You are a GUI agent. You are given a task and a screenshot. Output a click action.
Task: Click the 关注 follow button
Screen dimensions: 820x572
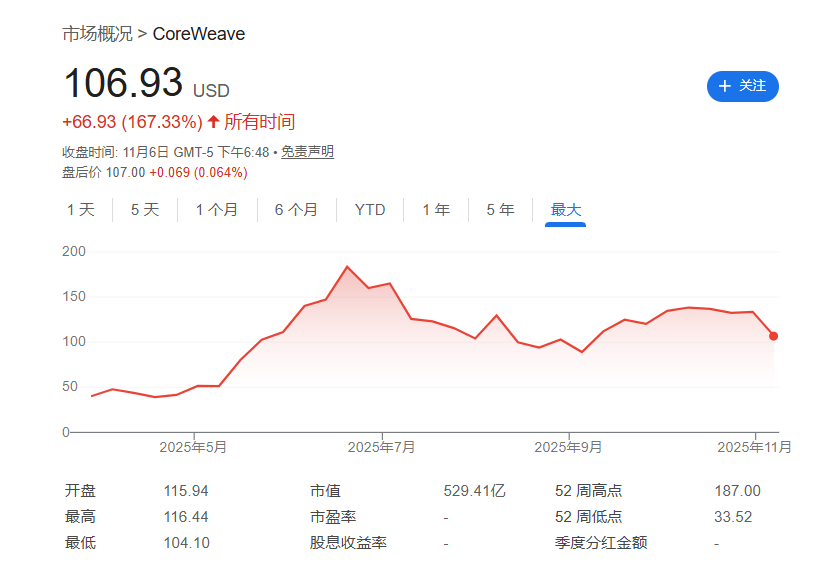(x=742, y=86)
